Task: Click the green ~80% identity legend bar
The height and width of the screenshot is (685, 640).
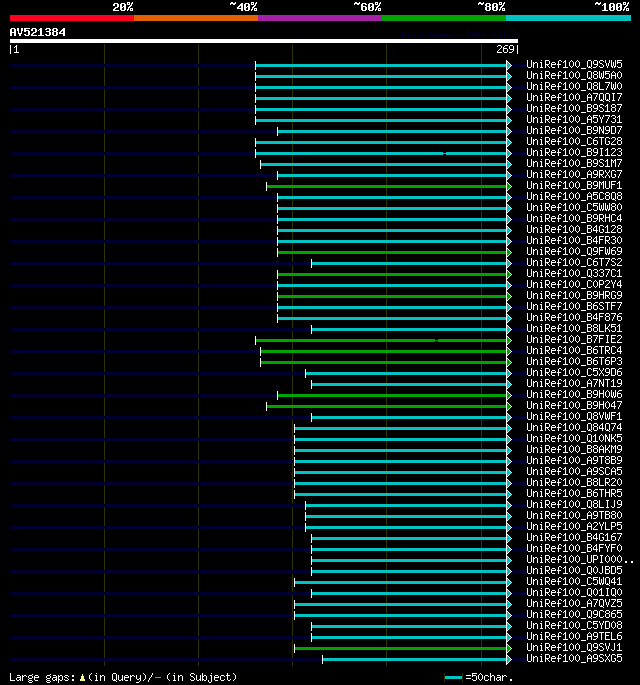Action: tap(444, 18)
